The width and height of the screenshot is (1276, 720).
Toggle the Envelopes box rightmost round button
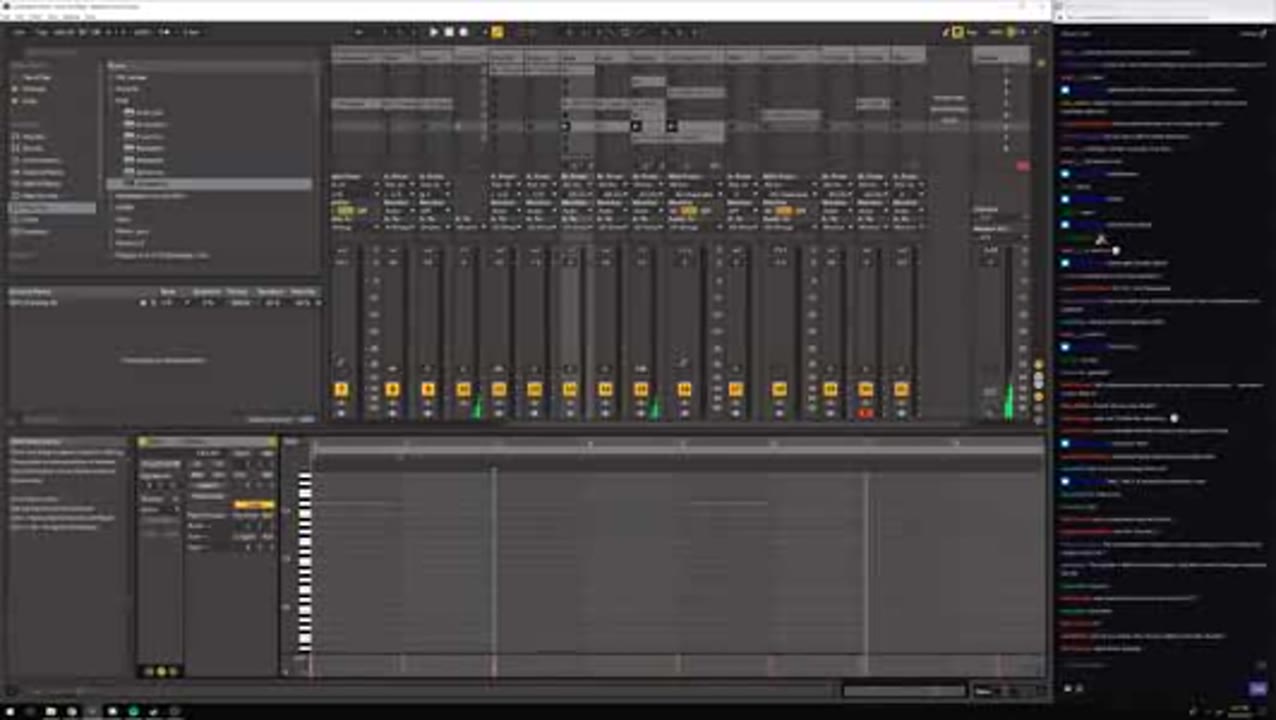pos(172,671)
